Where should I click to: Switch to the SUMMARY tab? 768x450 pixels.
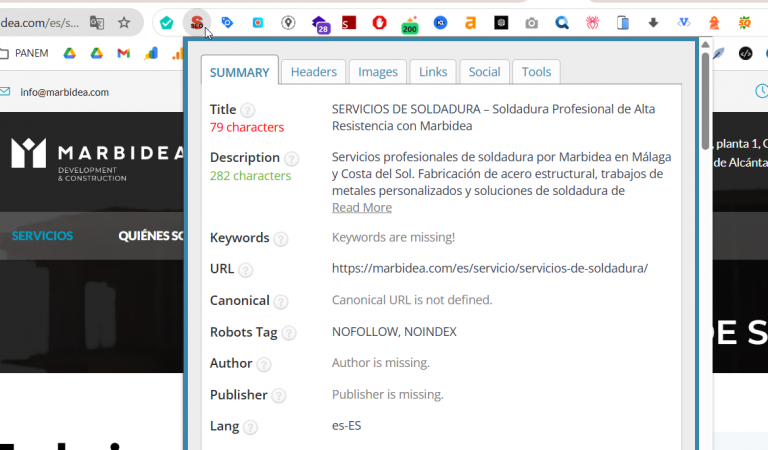[x=240, y=72]
